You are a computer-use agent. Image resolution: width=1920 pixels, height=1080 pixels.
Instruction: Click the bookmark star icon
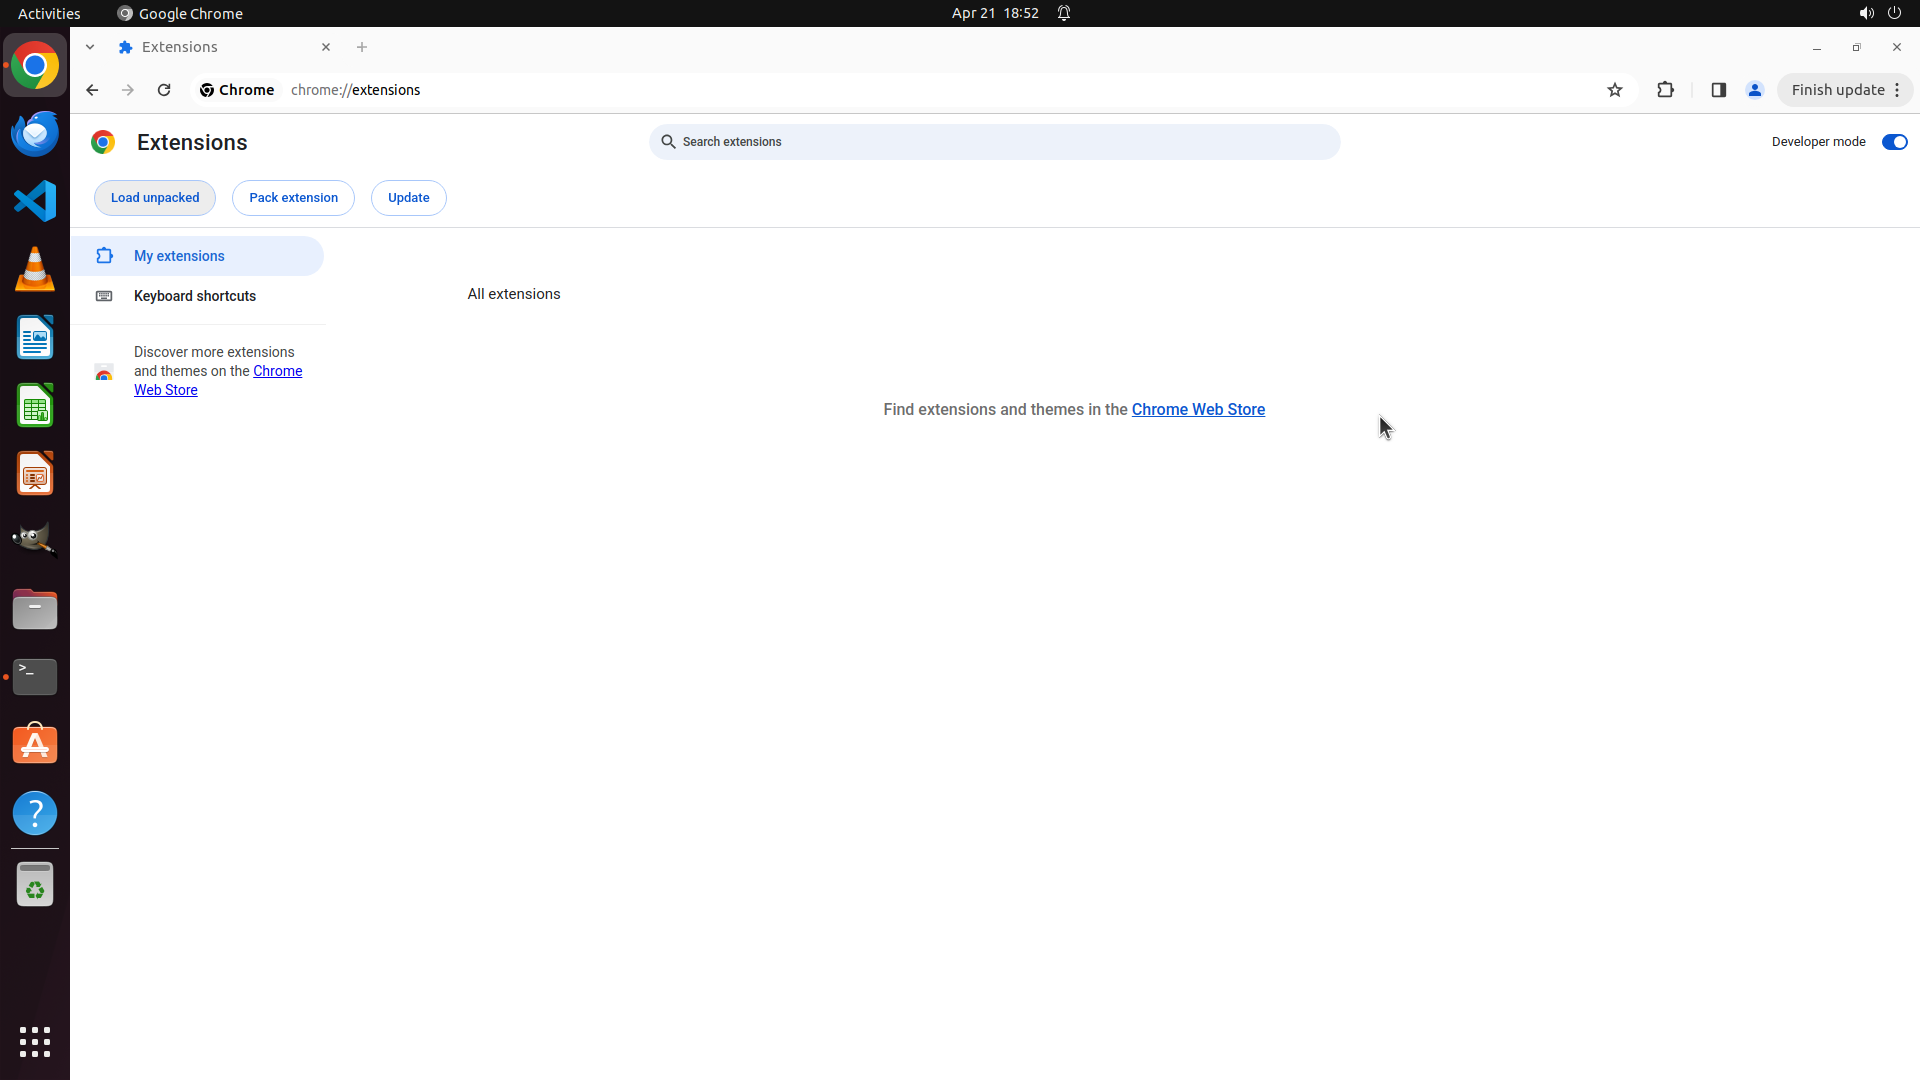(1614, 90)
